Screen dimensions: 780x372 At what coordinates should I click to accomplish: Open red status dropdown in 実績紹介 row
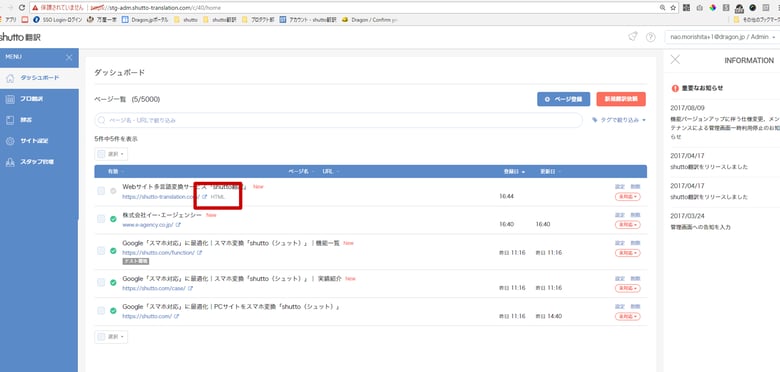[x=628, y=288]
